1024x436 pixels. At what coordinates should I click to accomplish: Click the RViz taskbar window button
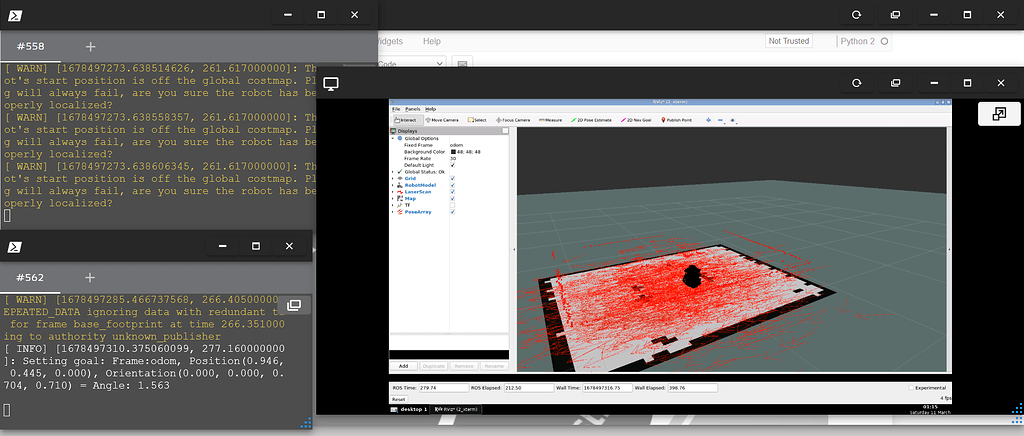click(x=458, y=409)
